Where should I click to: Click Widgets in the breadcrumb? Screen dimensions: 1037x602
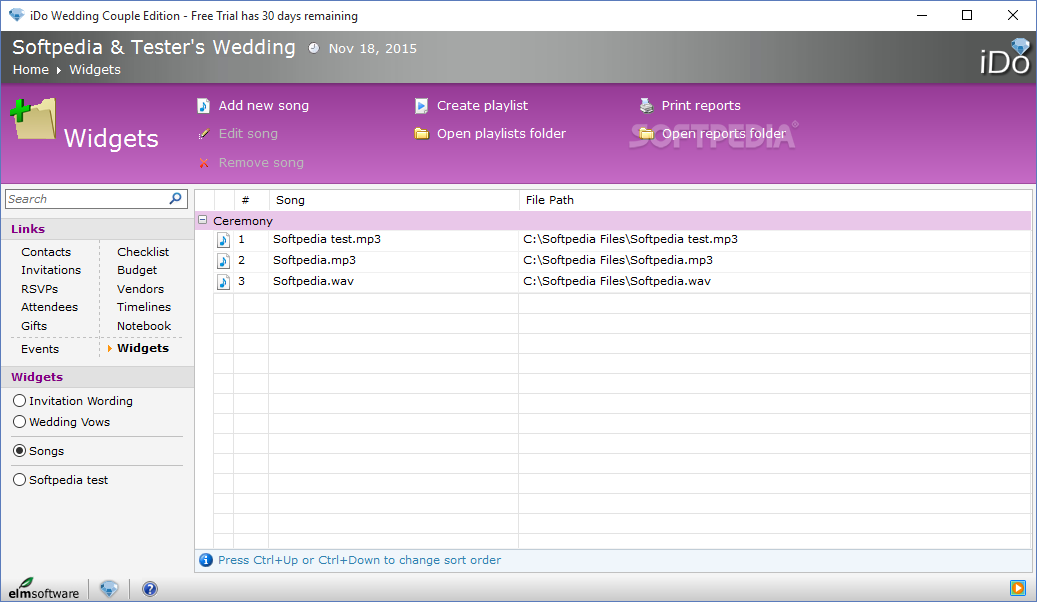tap(95, 69)
